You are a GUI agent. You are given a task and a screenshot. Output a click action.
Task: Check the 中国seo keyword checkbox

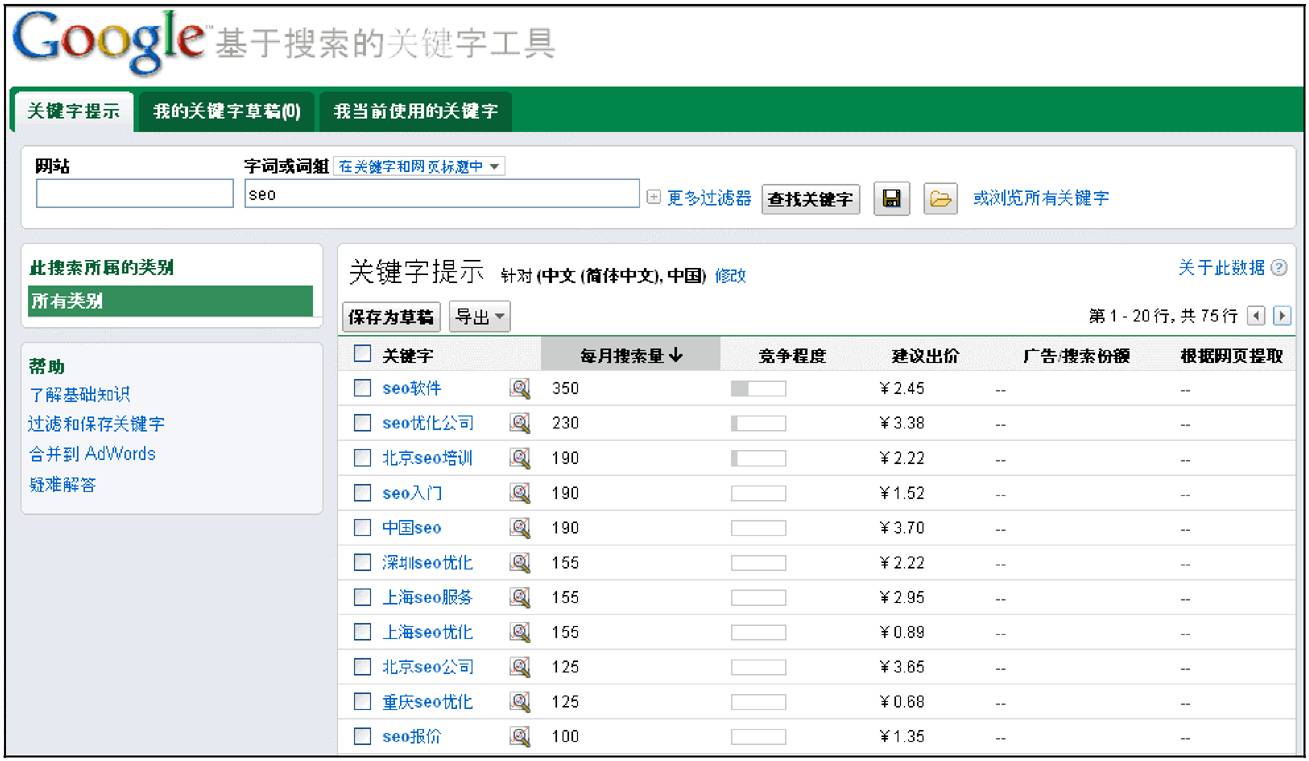[362, 529]
